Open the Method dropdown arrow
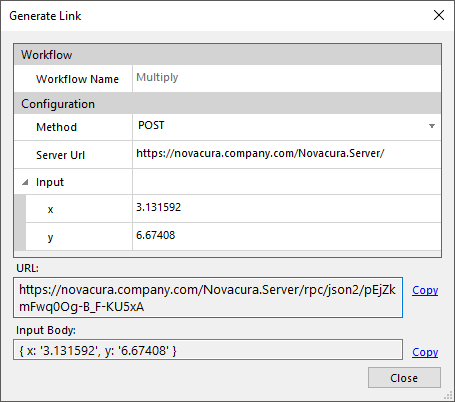The image size is (455, 402). (x=432, y=126)
